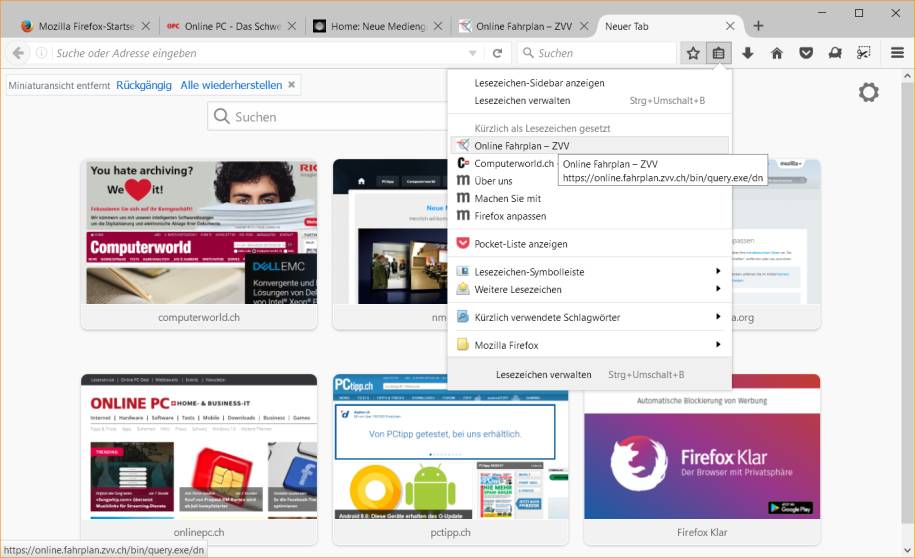Click Alle wiederherstellen link

click(231, 85)
